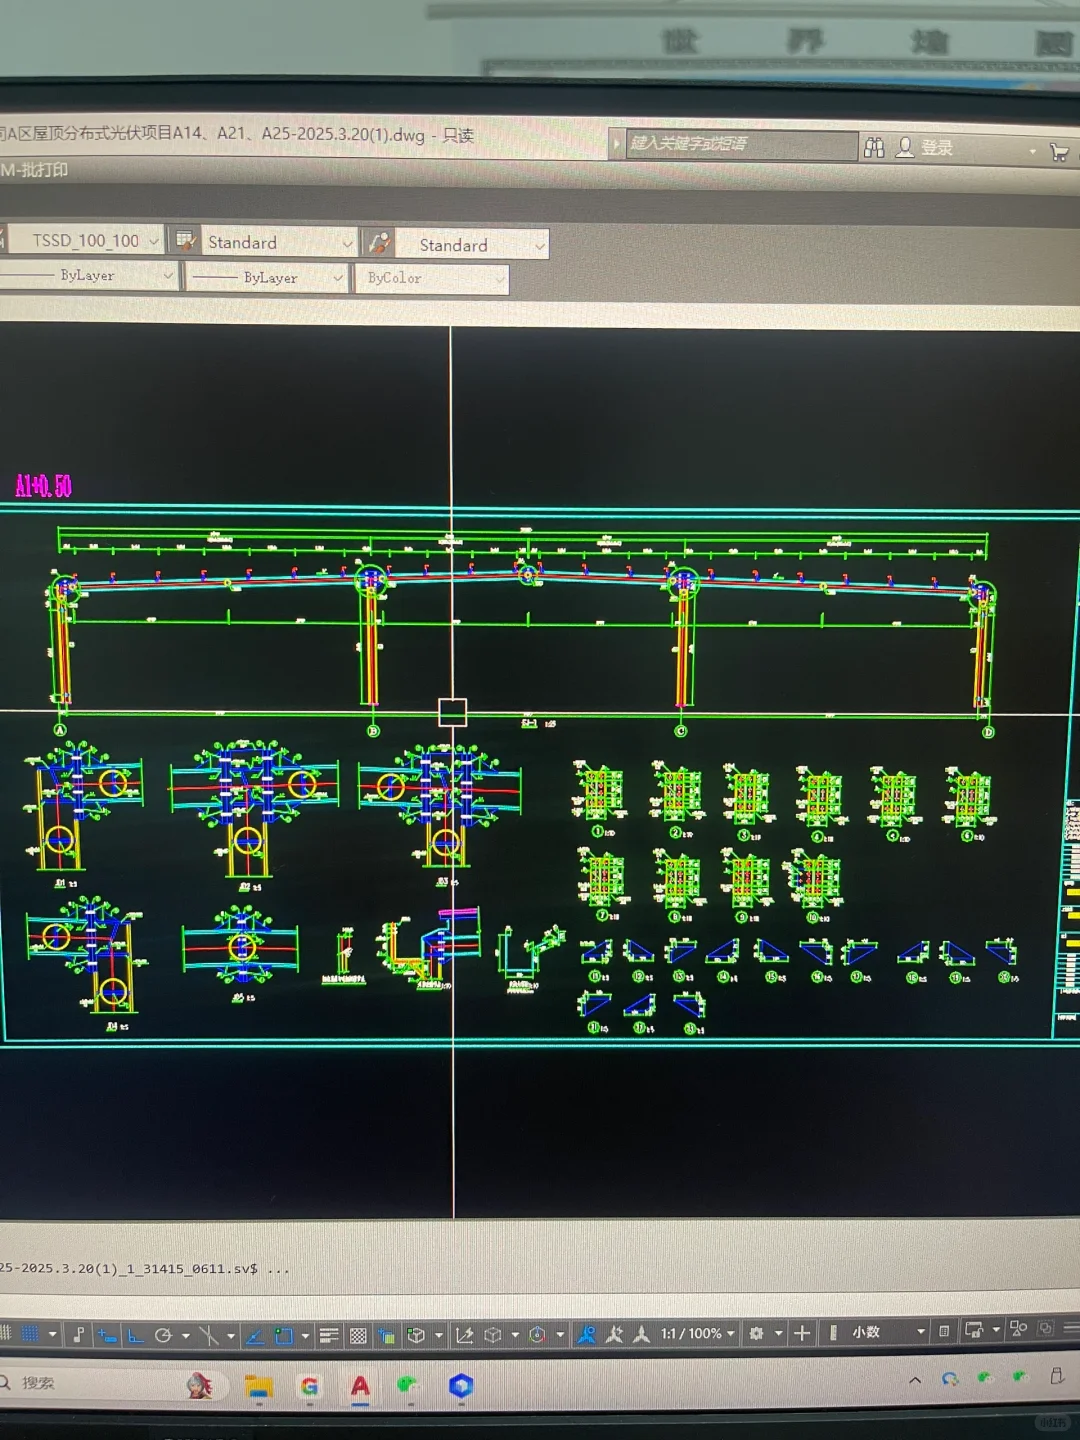1080x1440 pixels.
Task: Click the lock user interface icon
Action: 973,1330
